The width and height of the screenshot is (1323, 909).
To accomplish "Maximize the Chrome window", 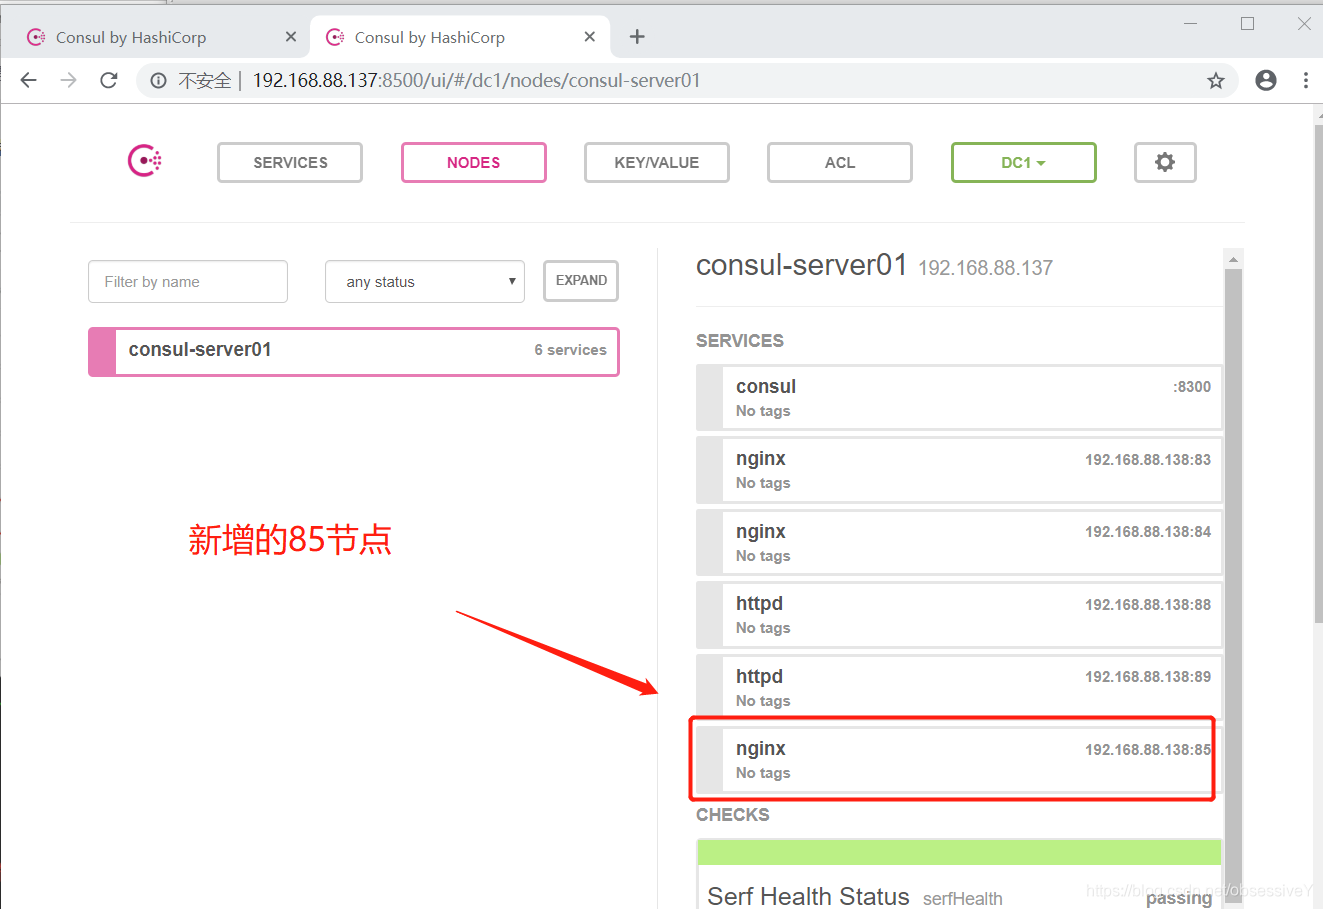I will click(x=1247, y=23).
